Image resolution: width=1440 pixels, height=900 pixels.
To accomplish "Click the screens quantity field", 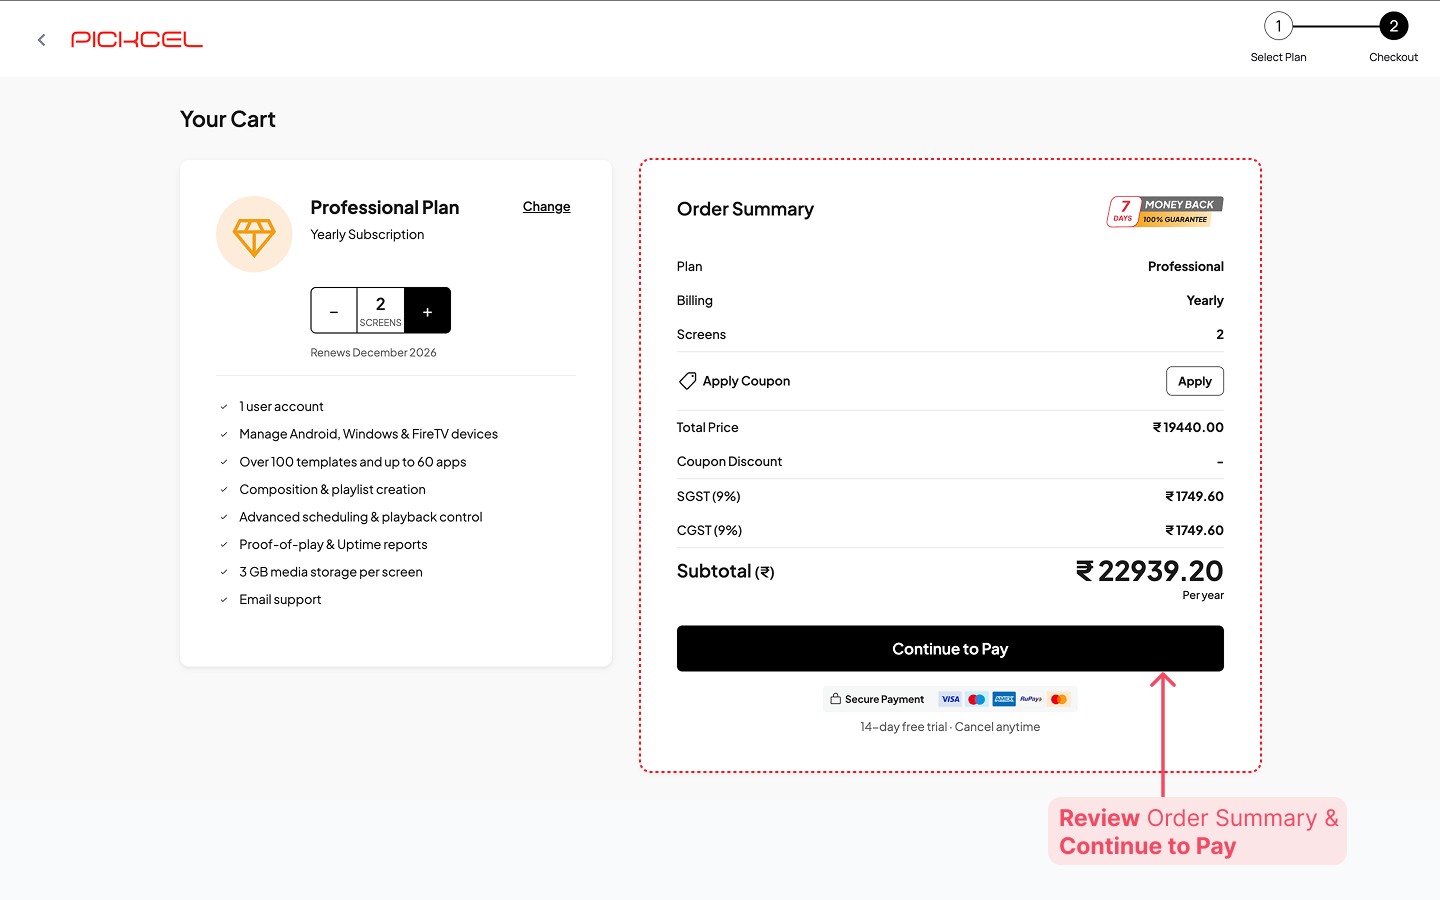I will pos(380,310).
